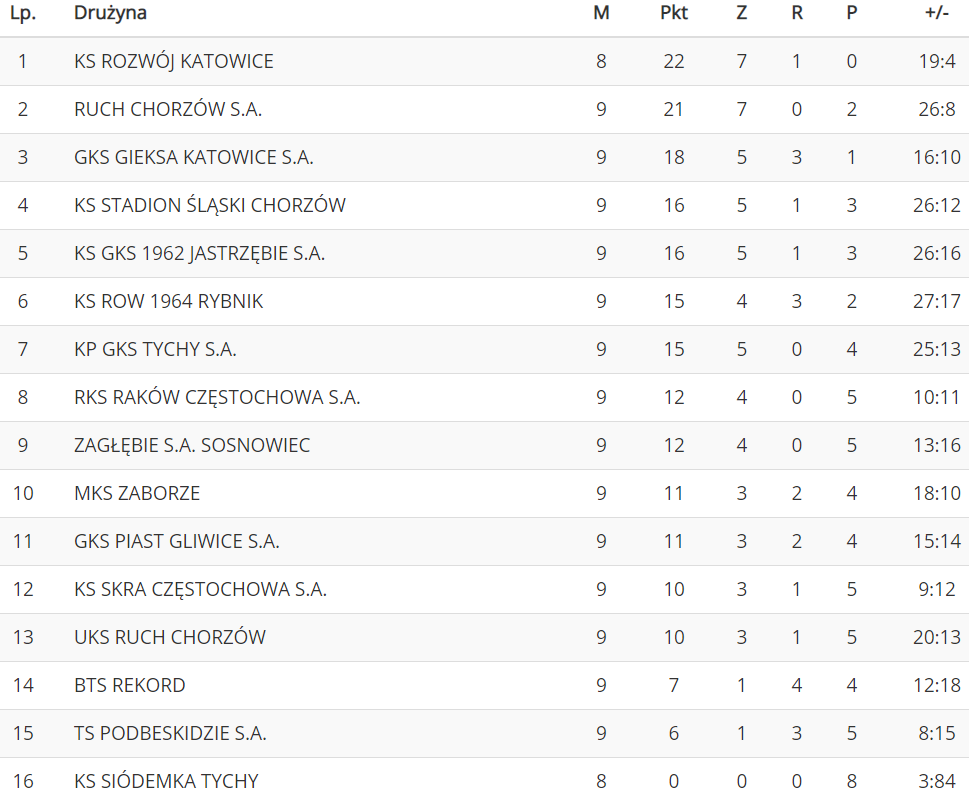969x799 pixels.
Task: Click the KS SIÓDEMKA TYCHY team
Action: (x=166, y=781)
